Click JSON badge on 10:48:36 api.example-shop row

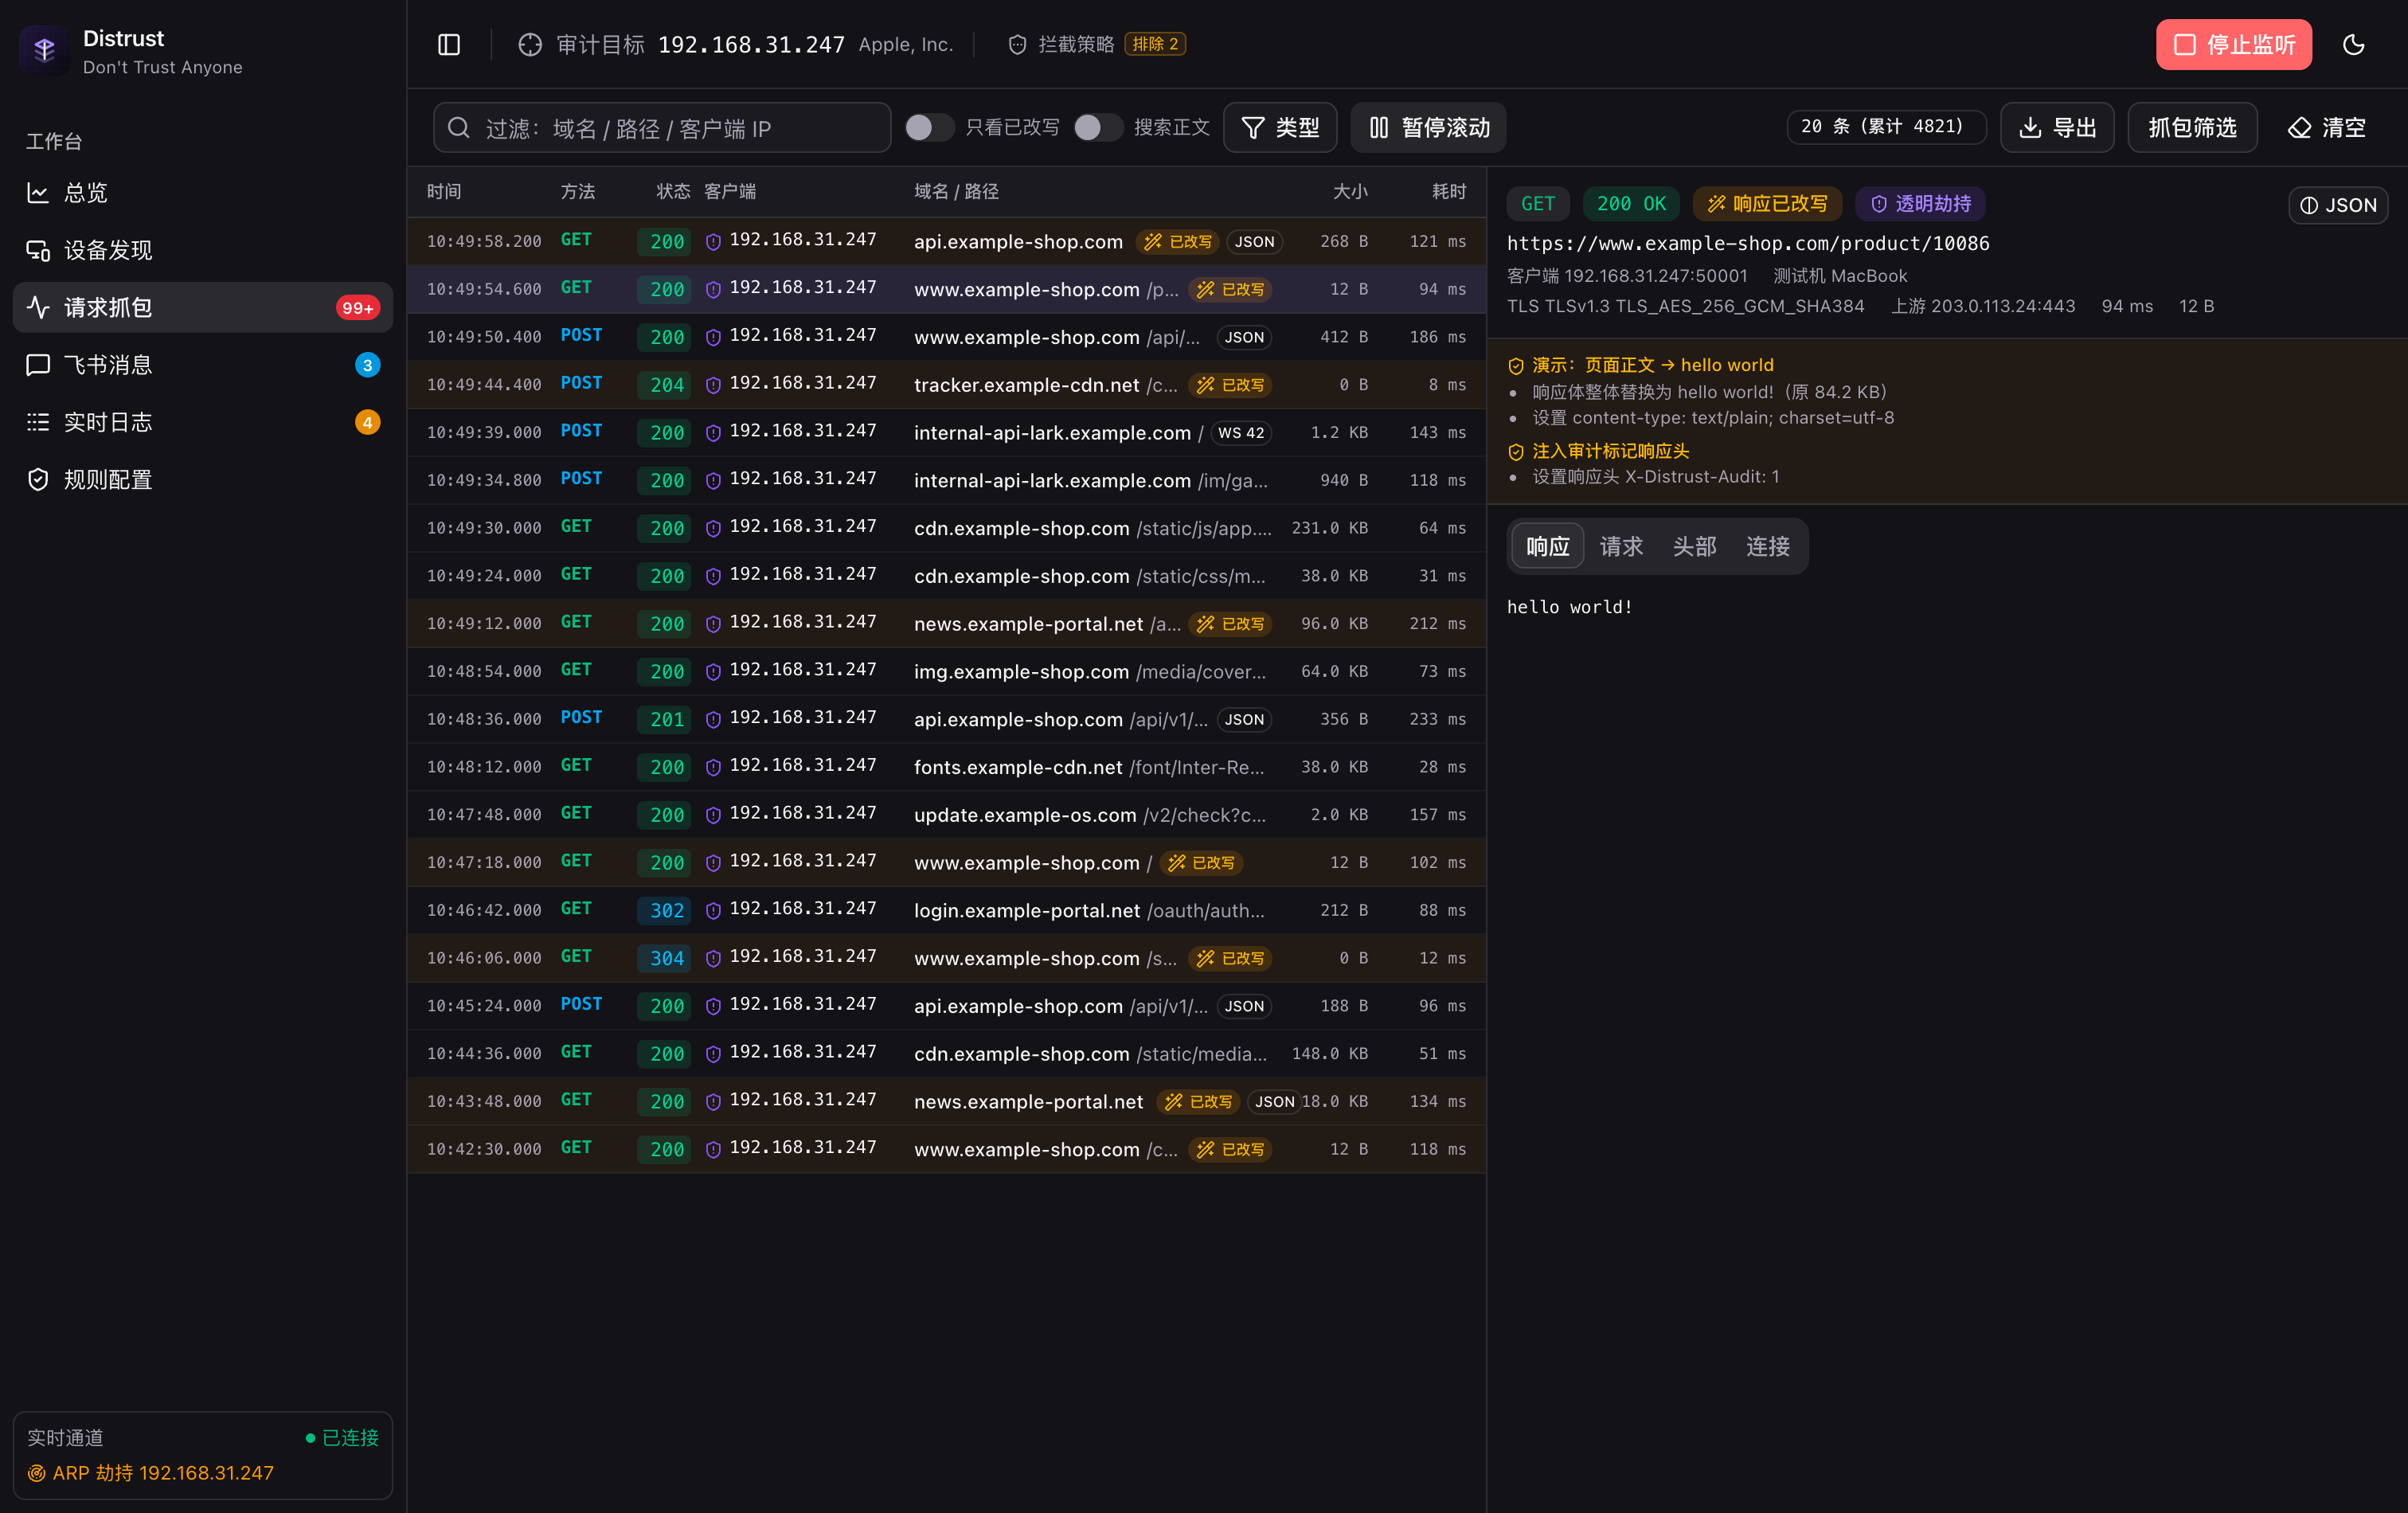tap(1244, 720)
